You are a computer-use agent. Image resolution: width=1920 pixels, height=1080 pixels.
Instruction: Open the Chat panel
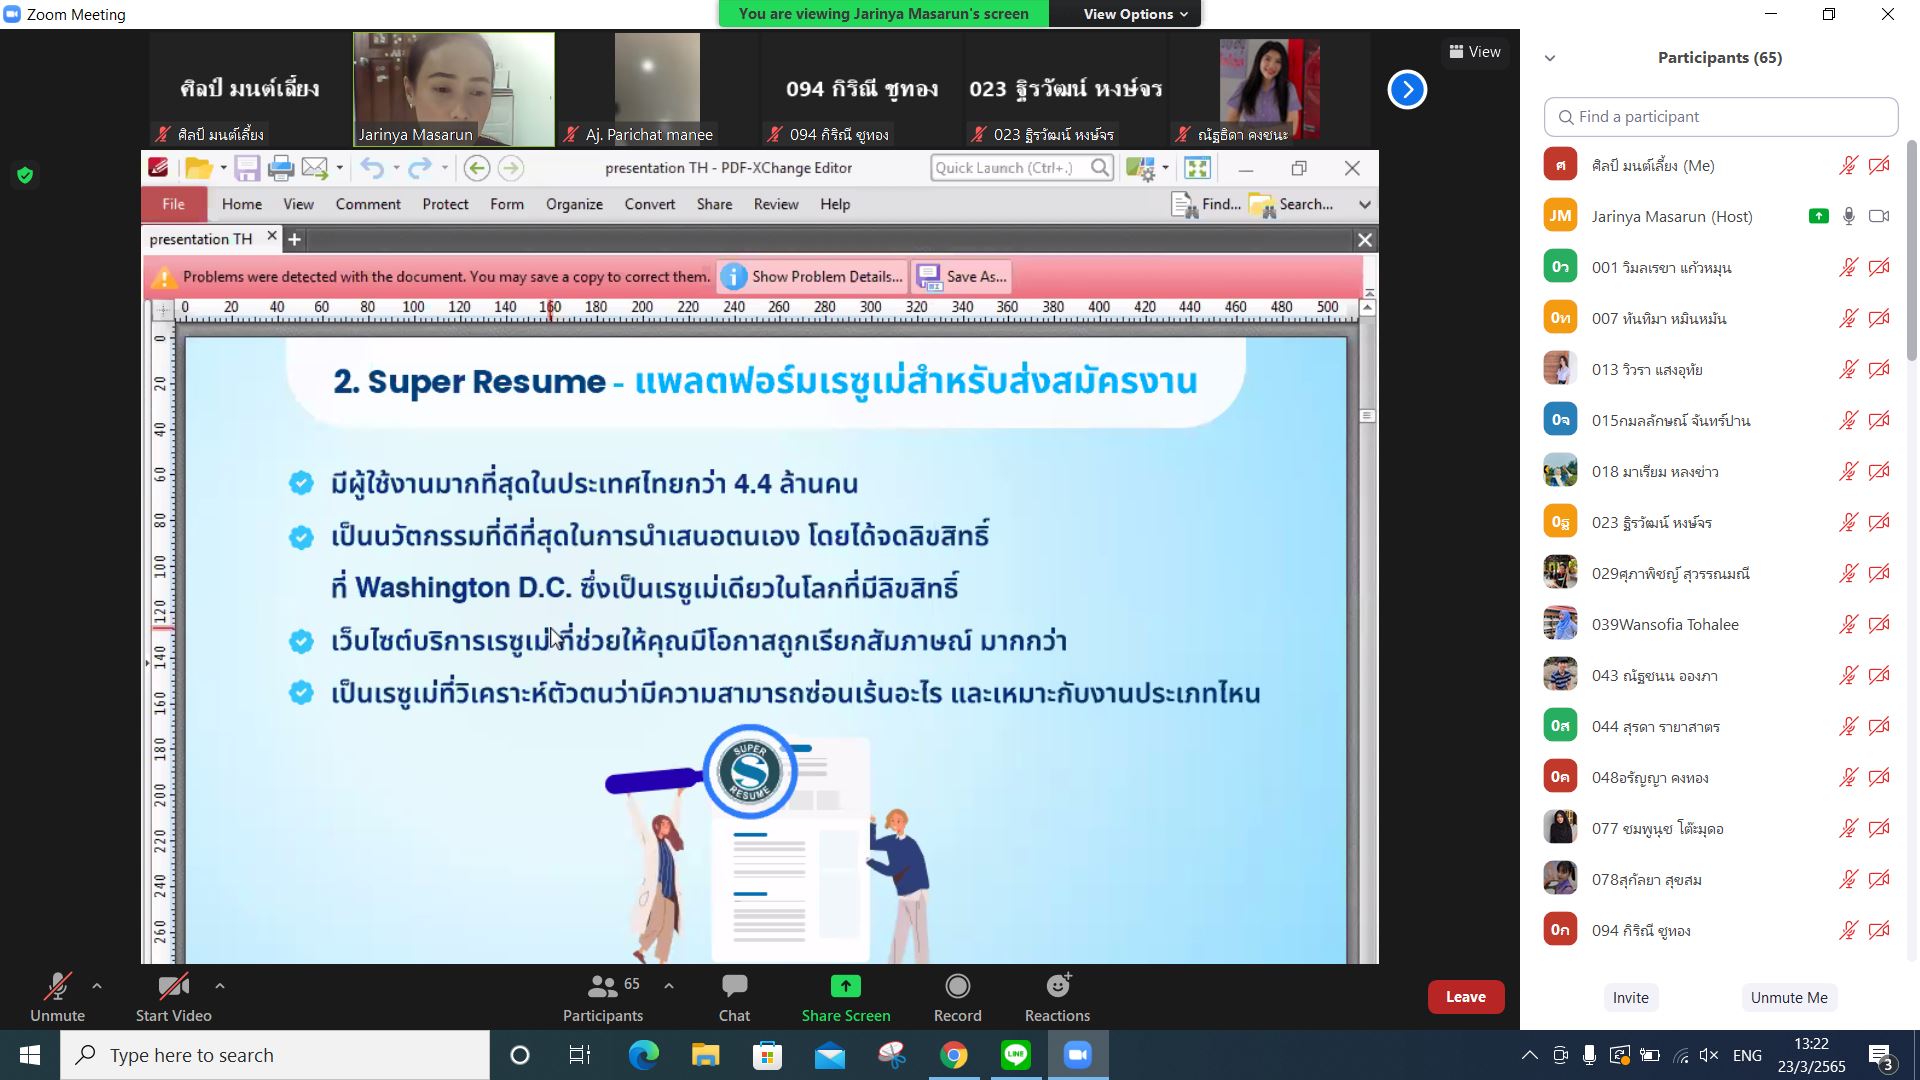[x=734, y=998]
